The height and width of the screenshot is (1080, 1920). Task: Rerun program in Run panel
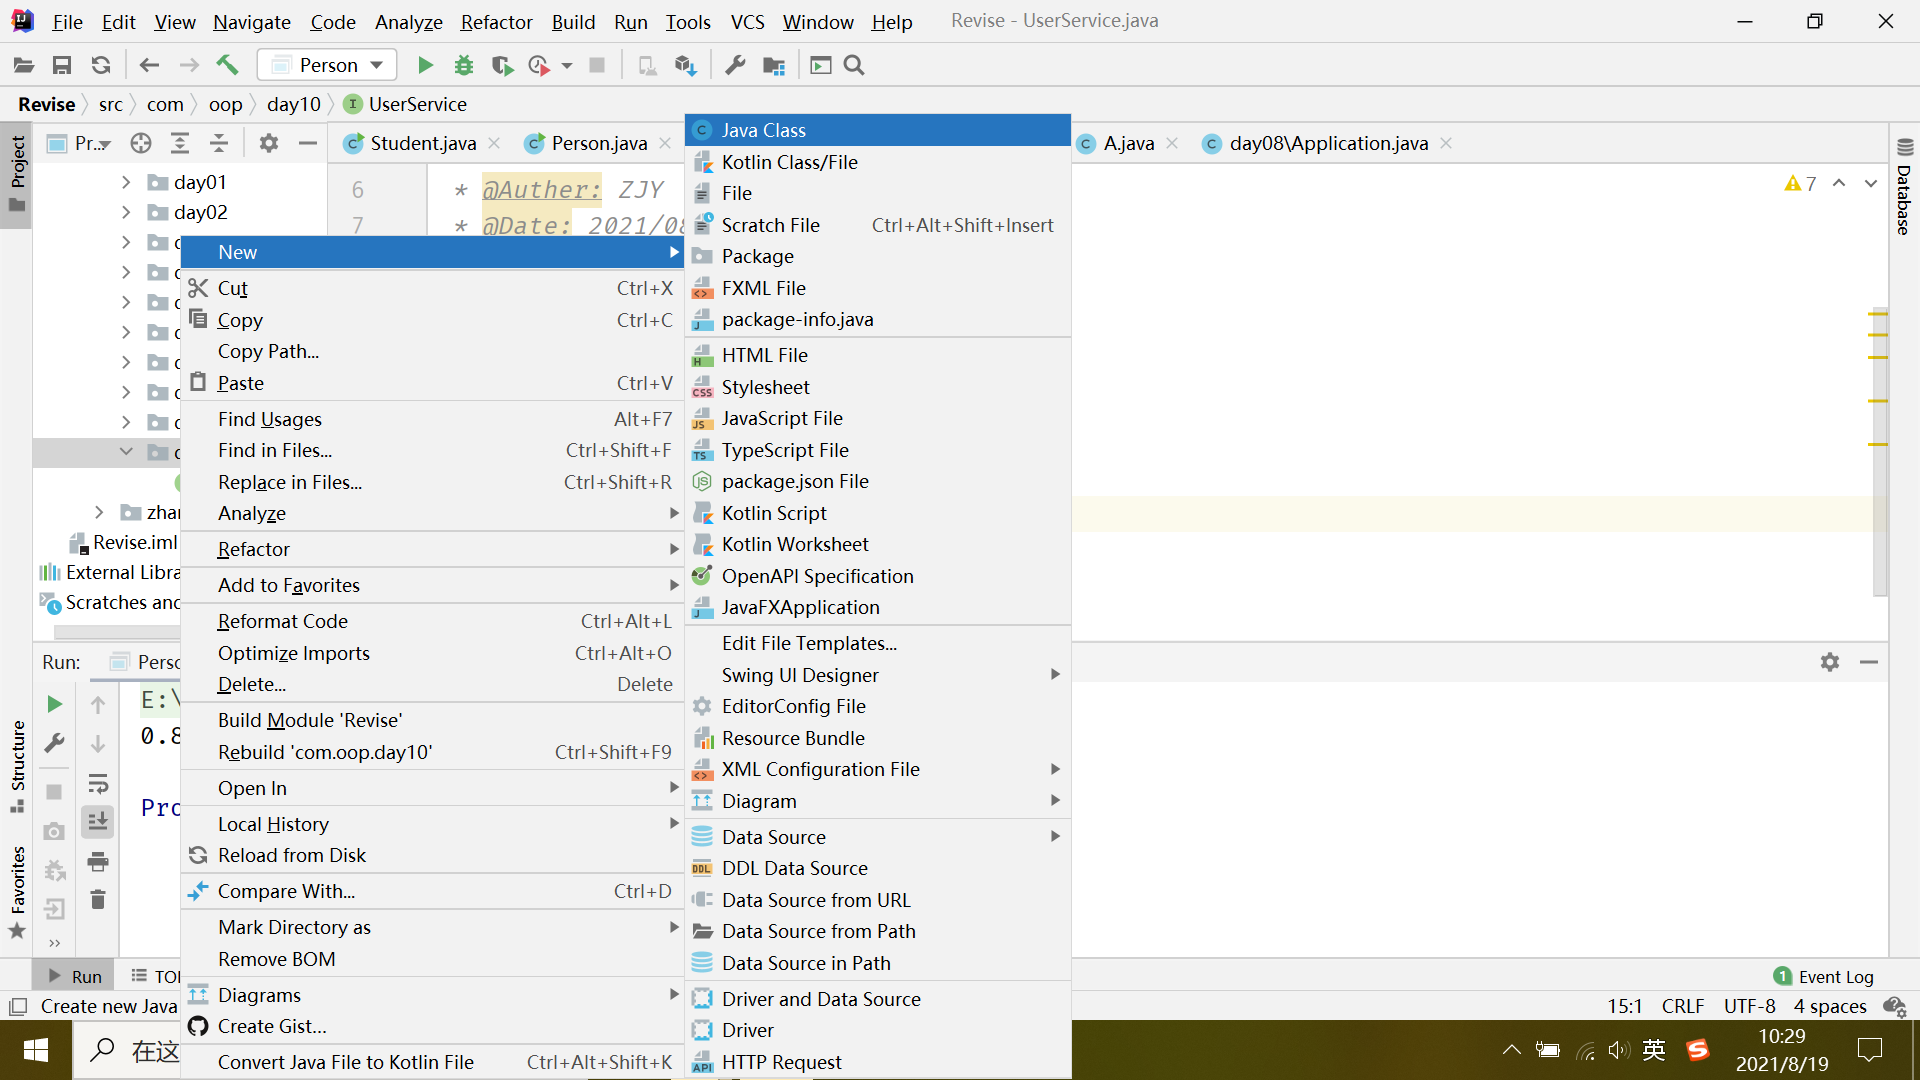click(55, 704)
